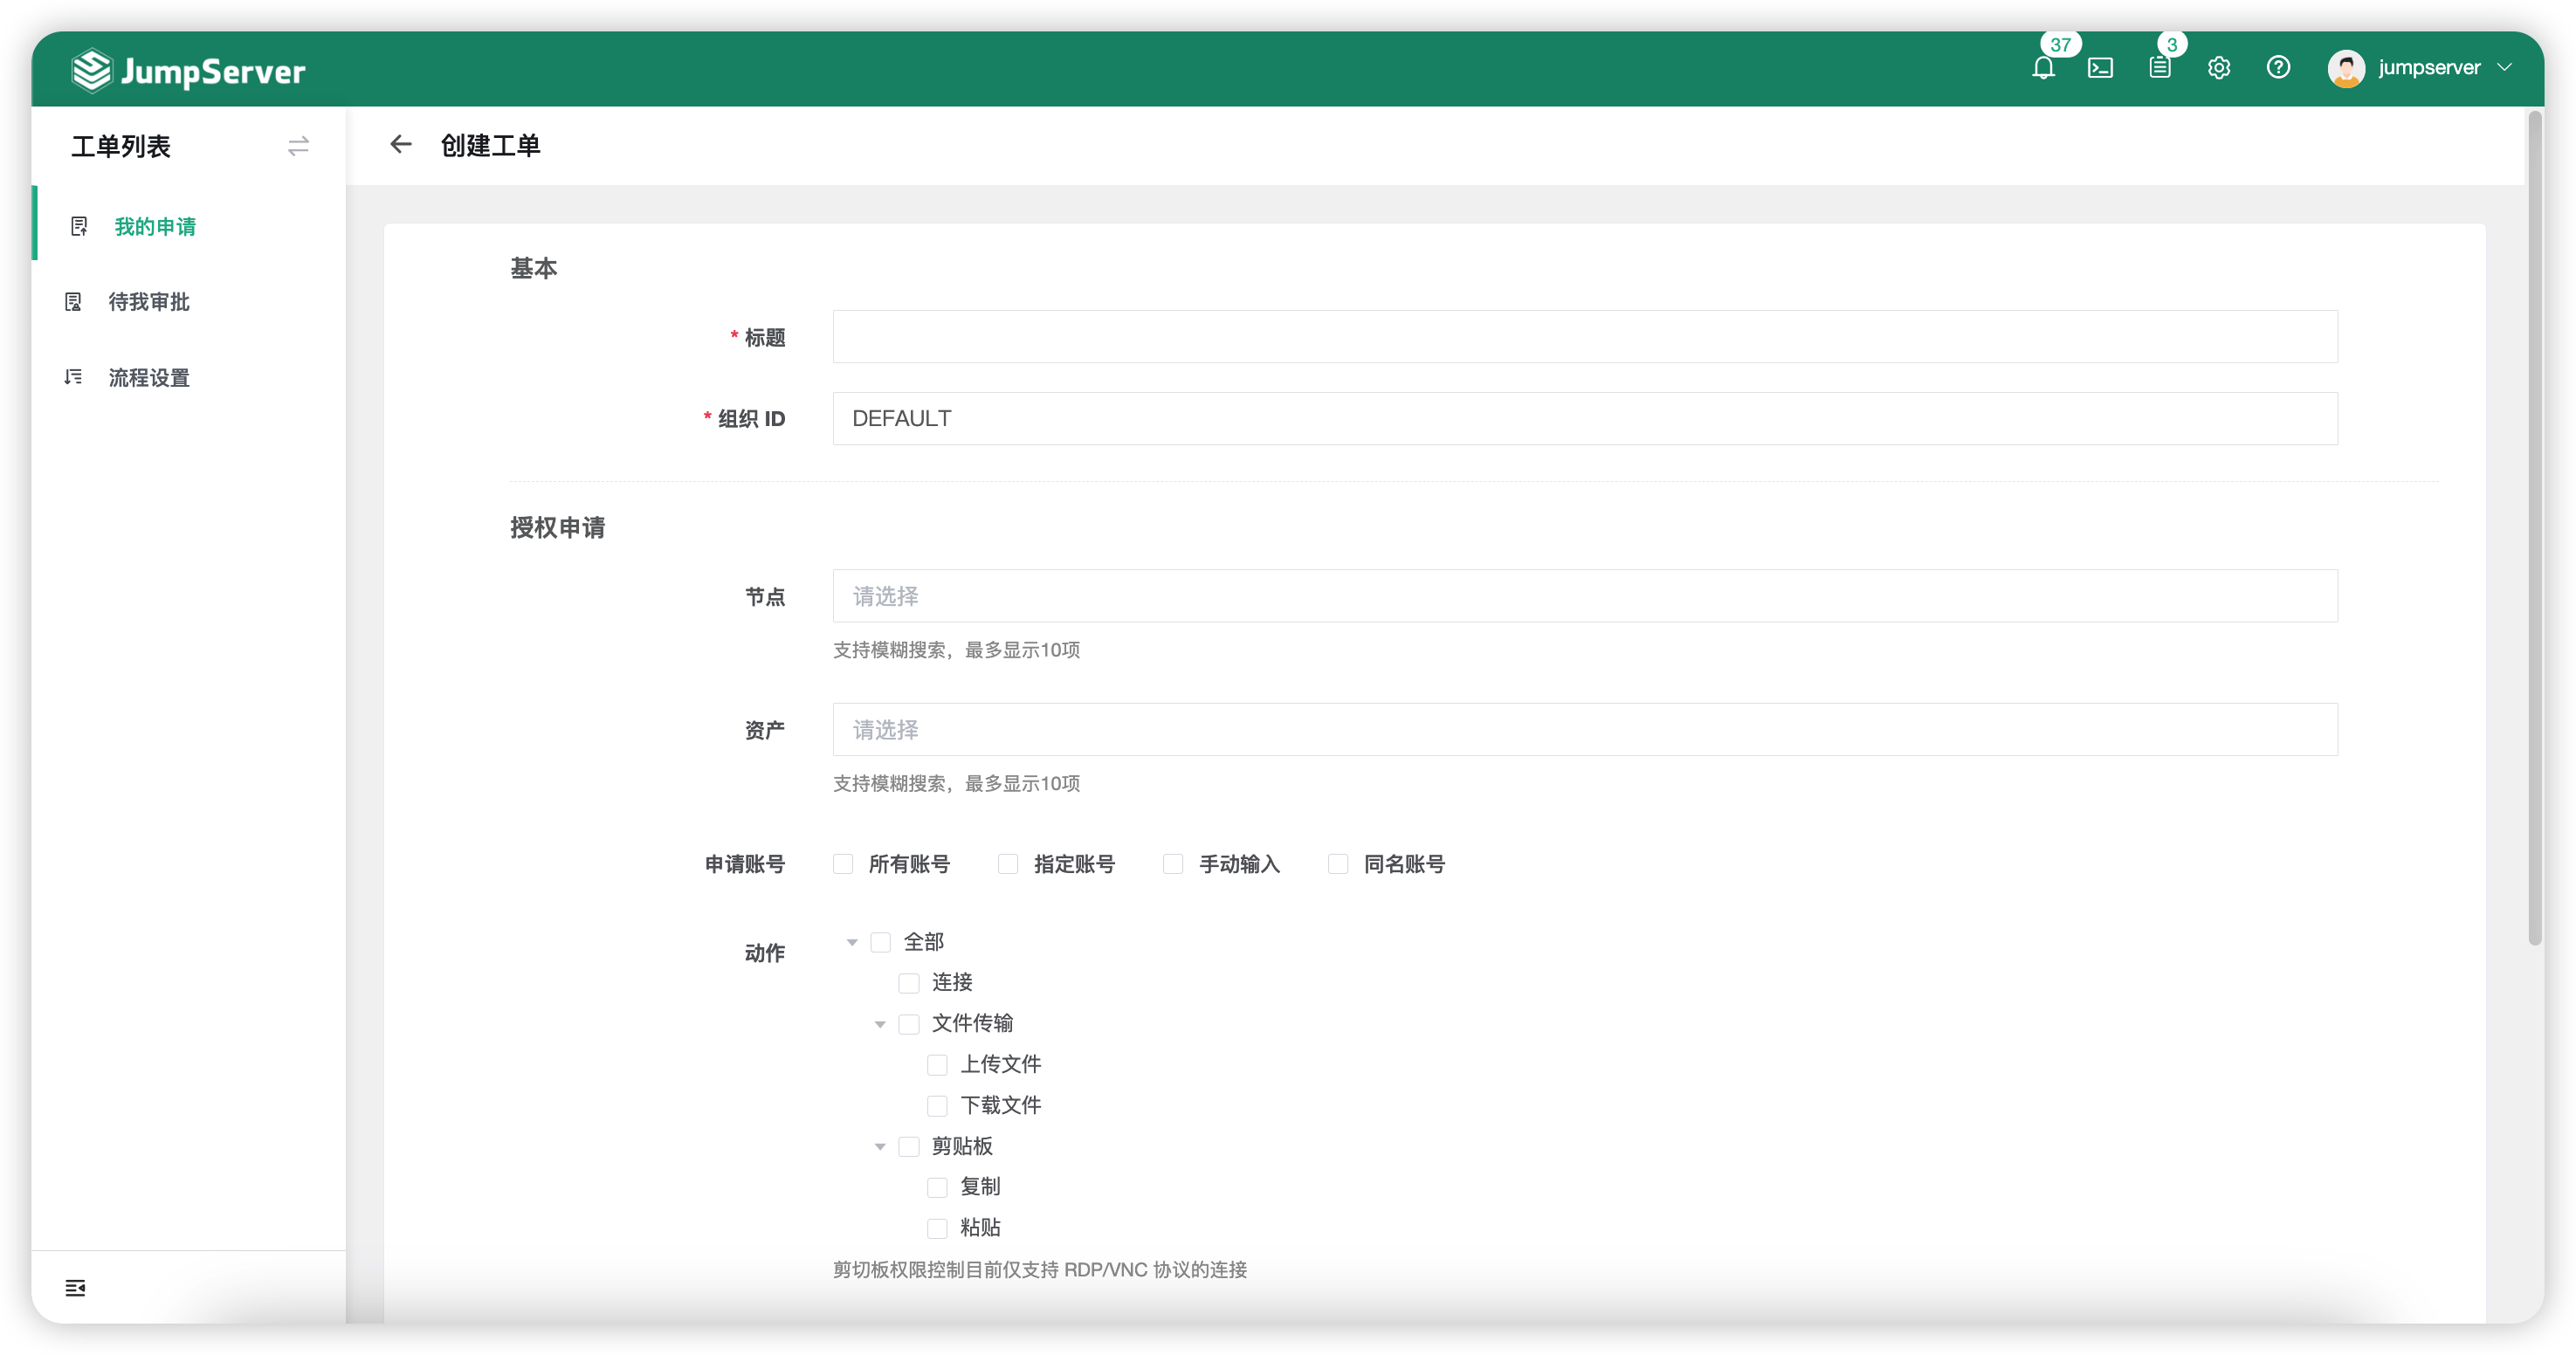
Task: Collapse the 文件传输 tree node
Action: click(x=880, y=1023)
